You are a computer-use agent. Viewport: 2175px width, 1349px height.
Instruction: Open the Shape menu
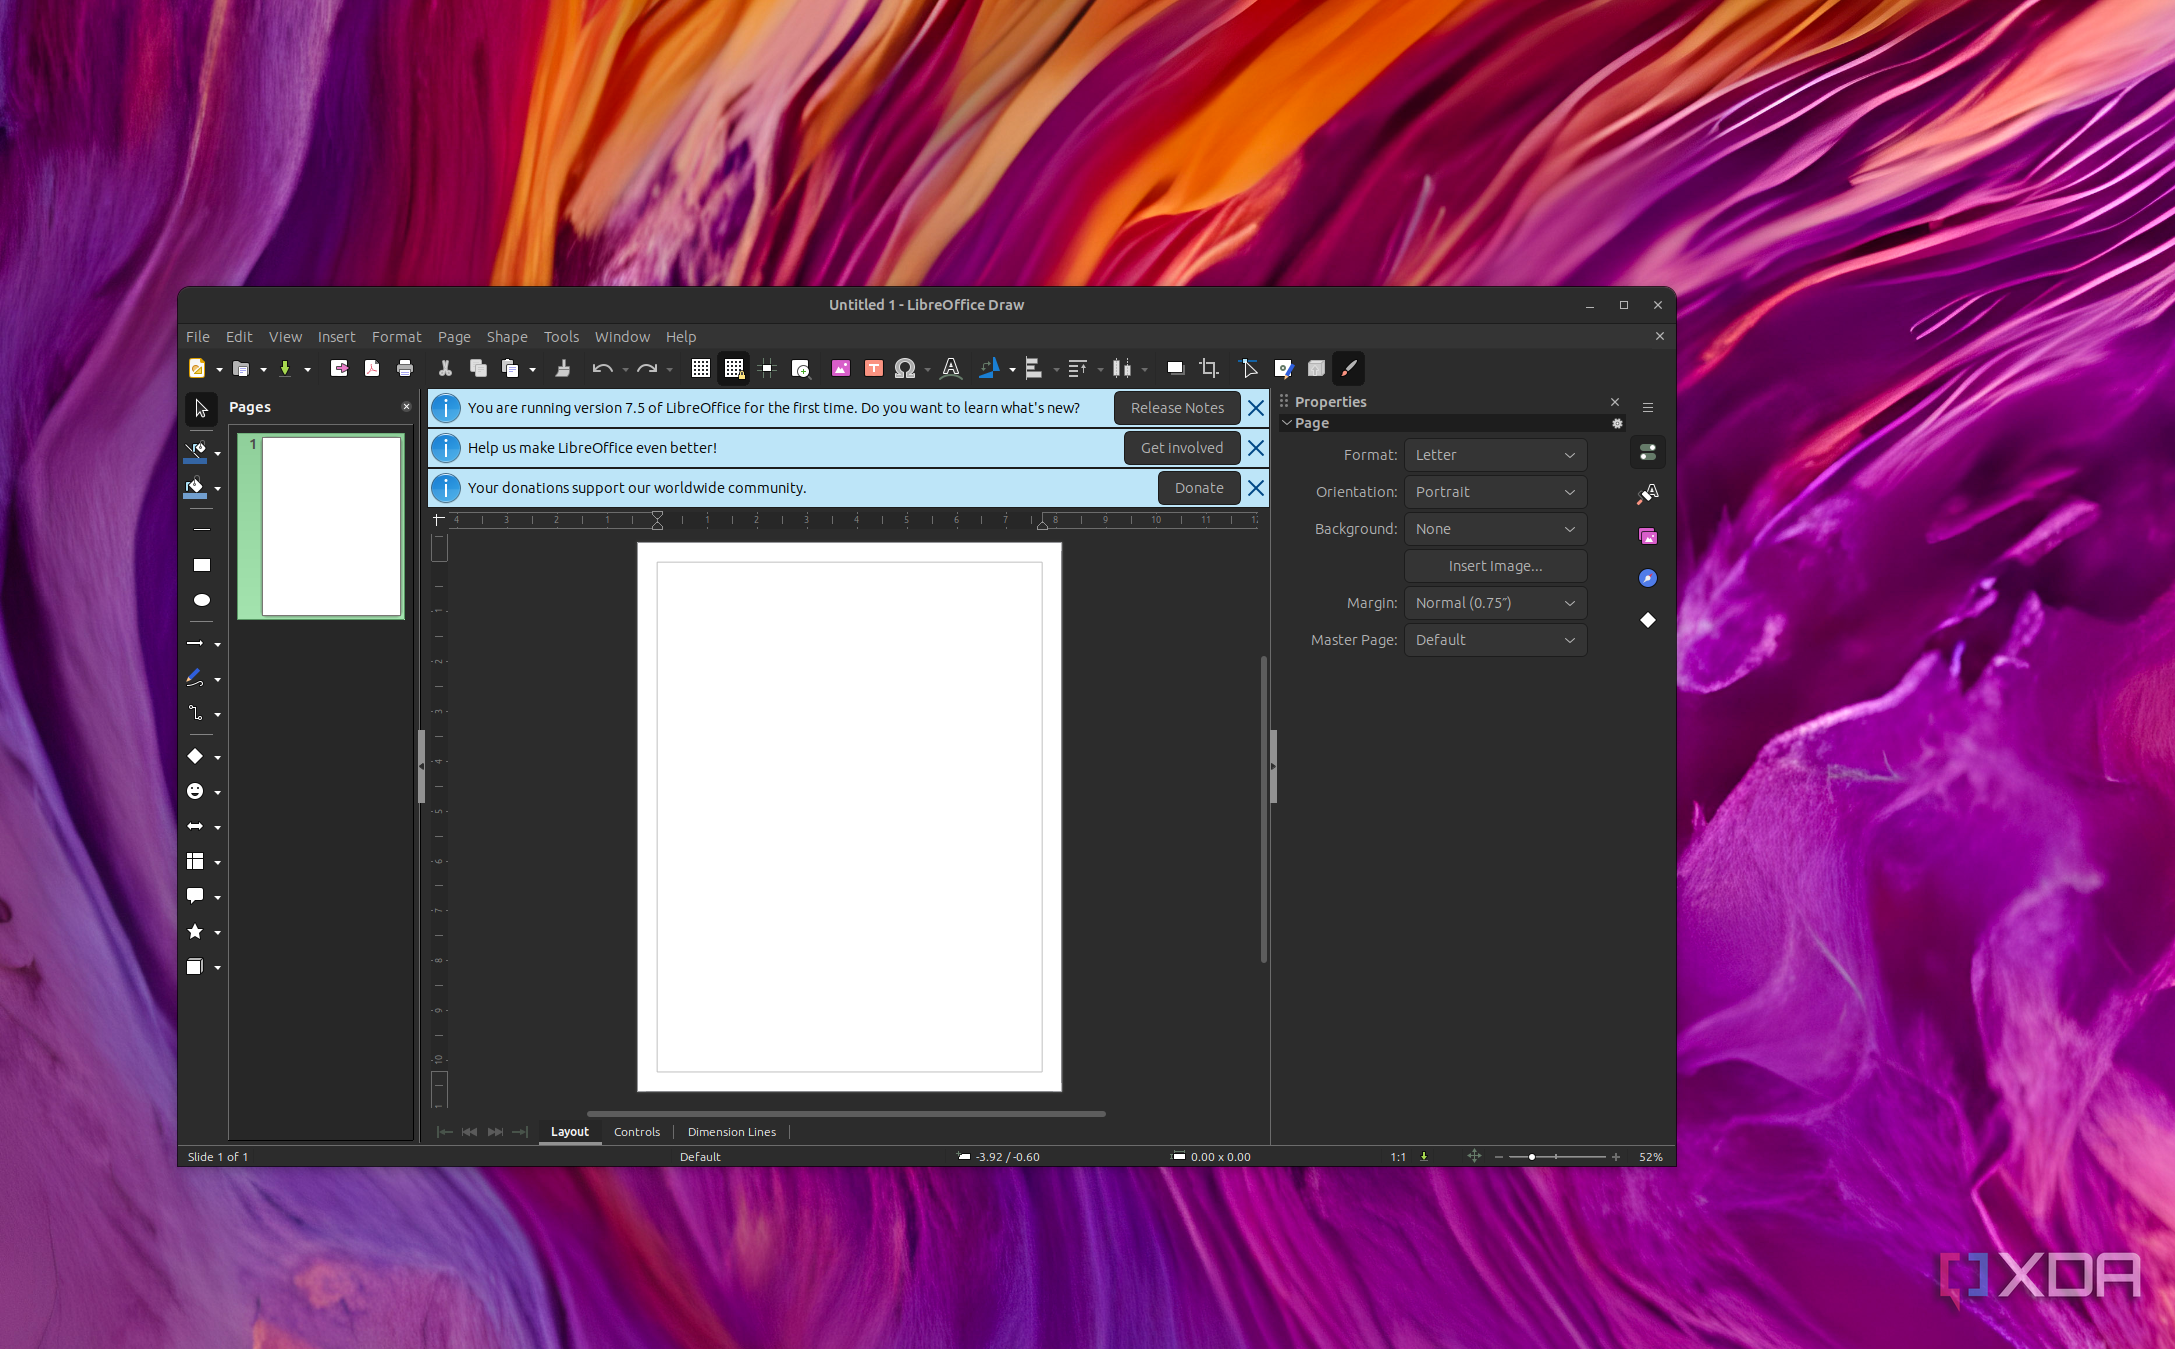(507, 337)
